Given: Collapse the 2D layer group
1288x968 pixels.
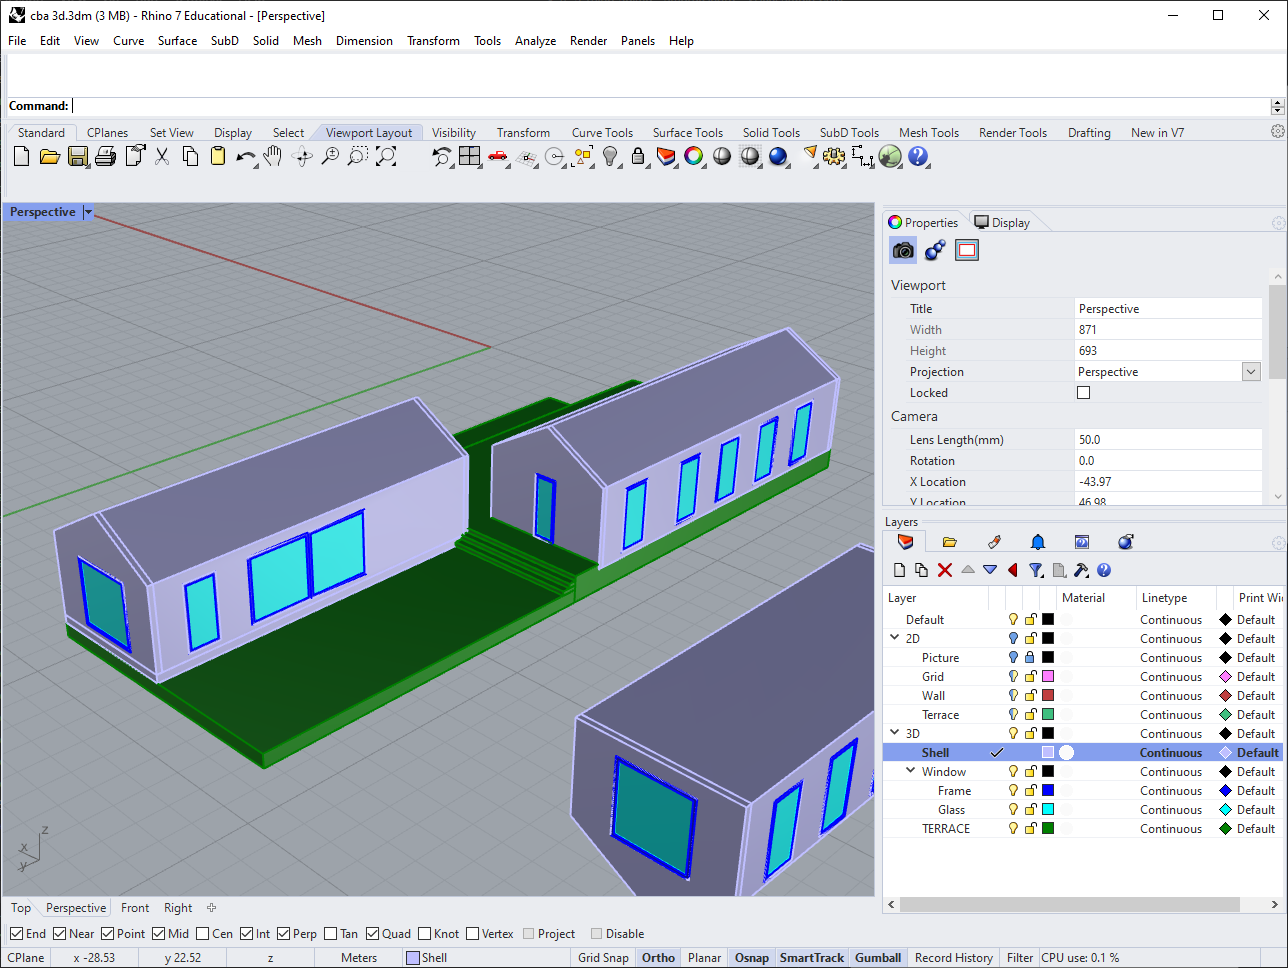Looking at the screenshot, I should pyautogui.click(x=895, y=638).
